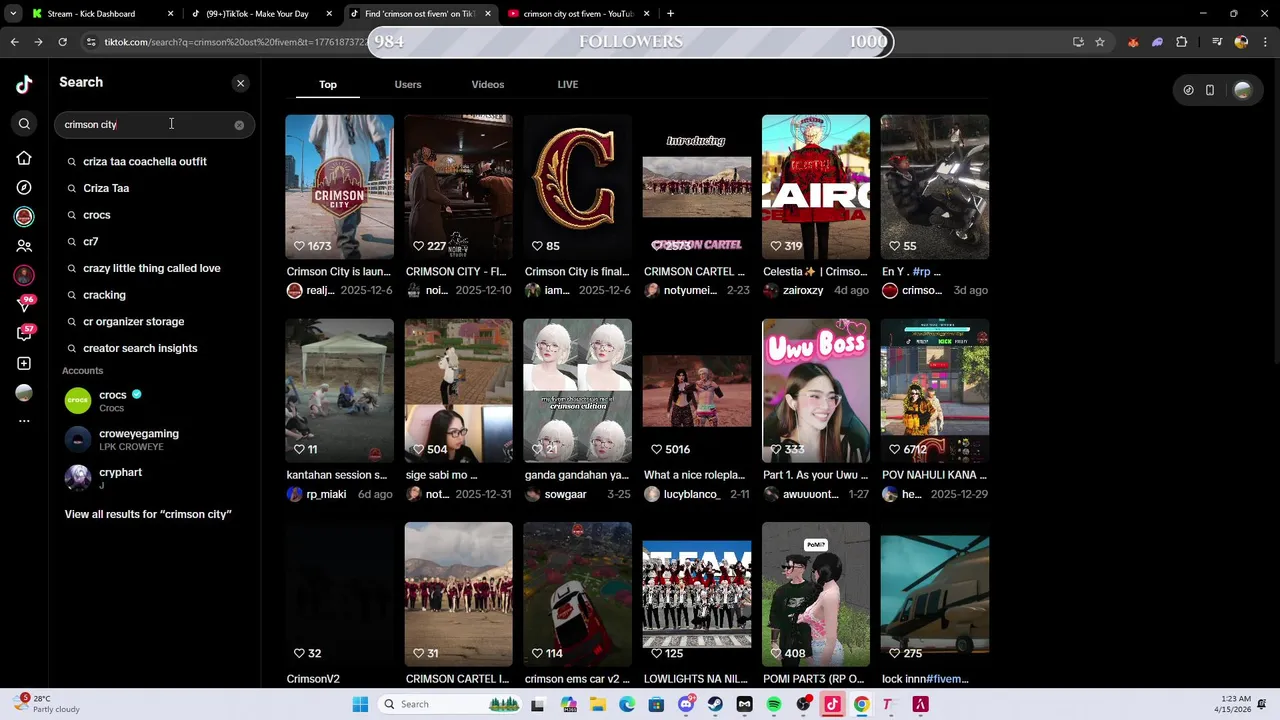Open the purple ghost extension
Image resolution: width=1280 pixels, height=720 pixels.
(x=1157, y=42)
